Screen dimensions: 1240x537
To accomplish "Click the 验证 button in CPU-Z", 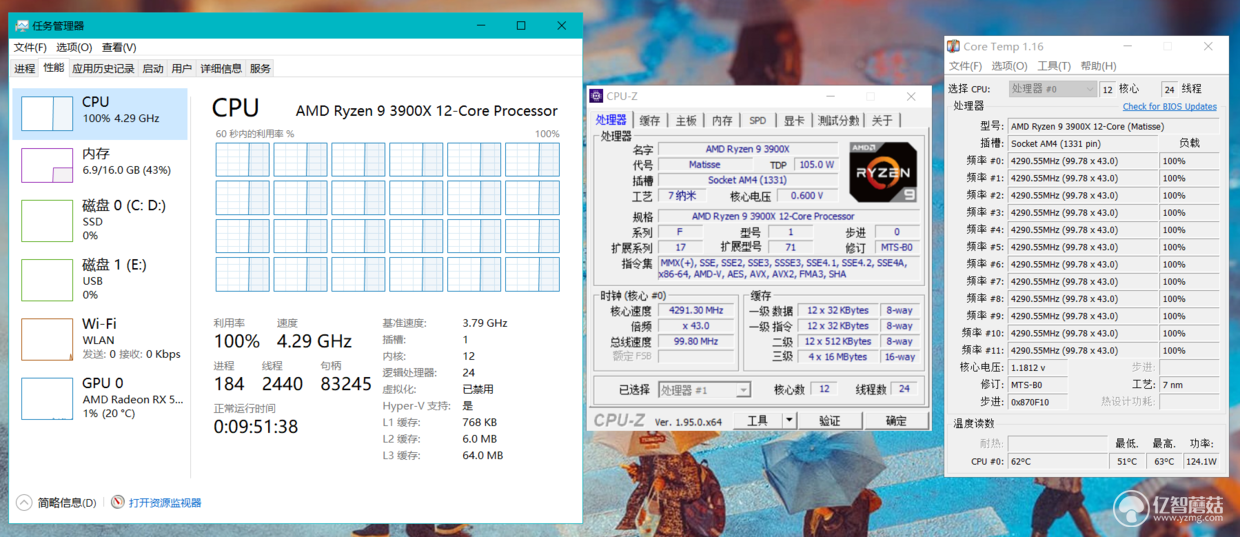I will point(829,421).
